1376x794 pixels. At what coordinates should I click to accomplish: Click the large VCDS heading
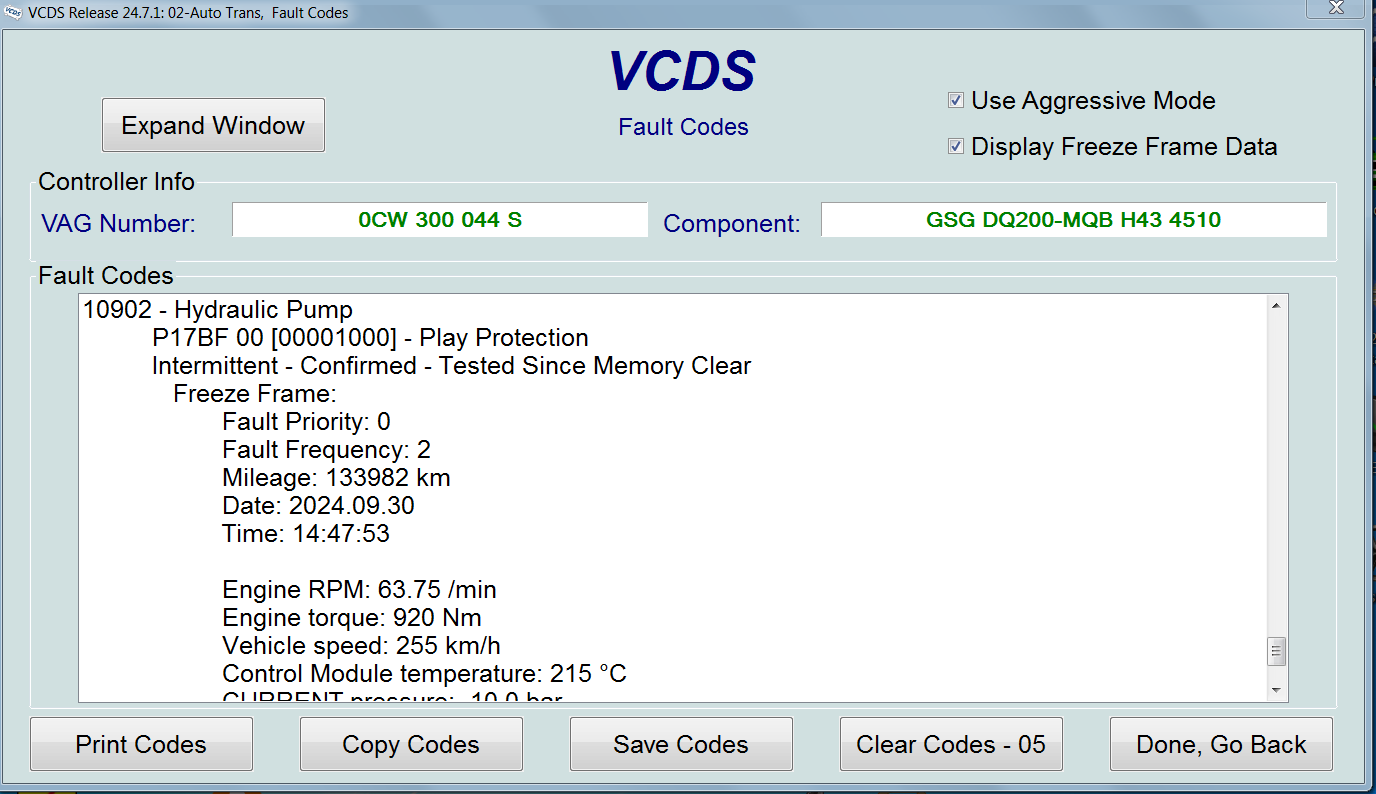(683, 72)
